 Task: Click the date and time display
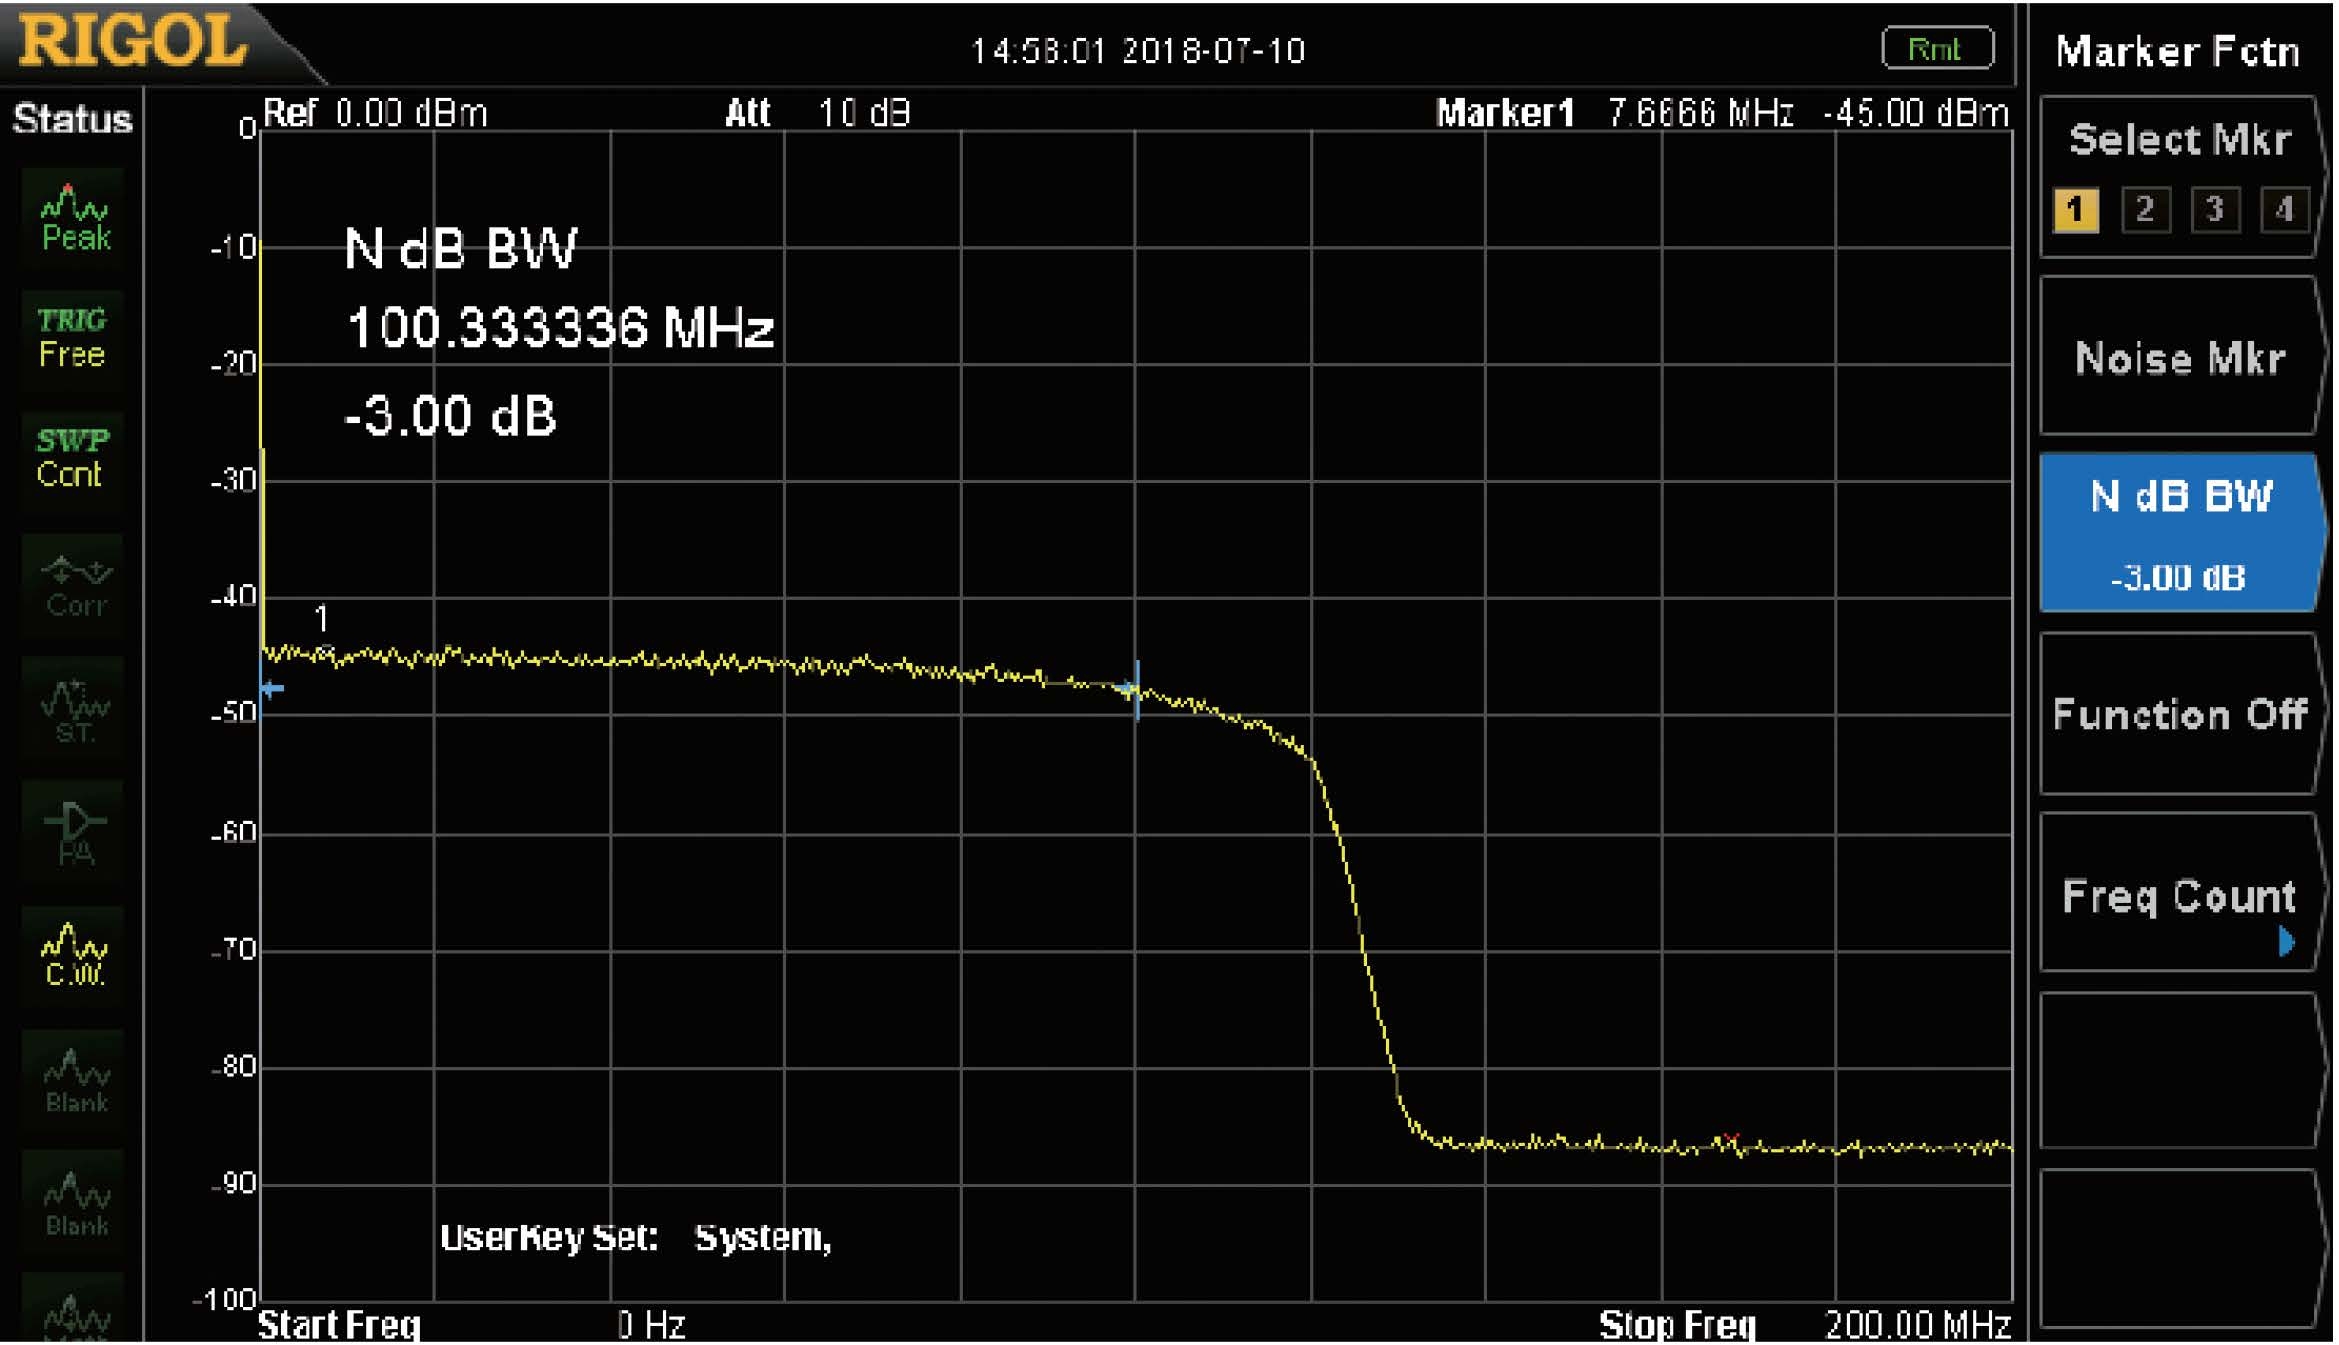(1138, 51)
